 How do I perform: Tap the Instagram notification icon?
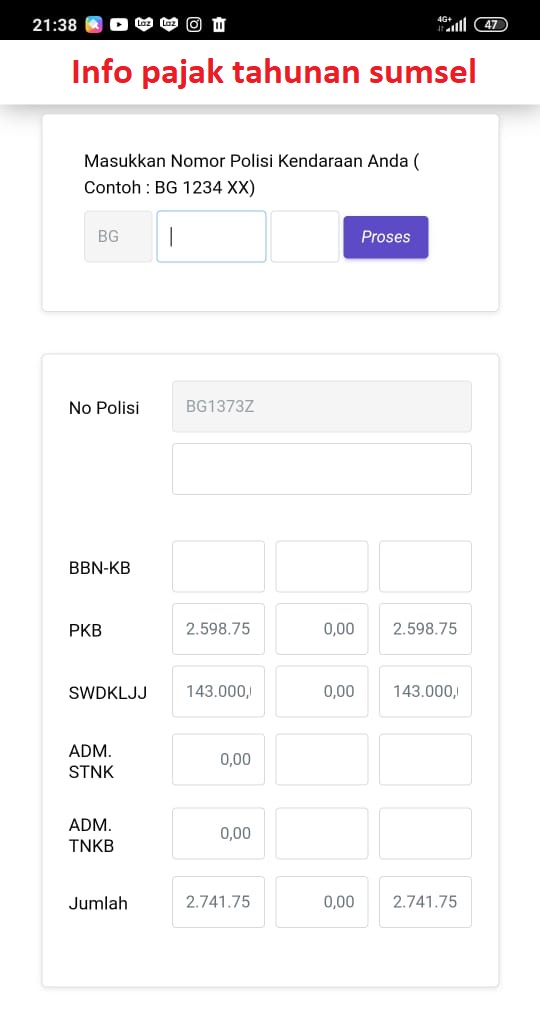(194, 25)
